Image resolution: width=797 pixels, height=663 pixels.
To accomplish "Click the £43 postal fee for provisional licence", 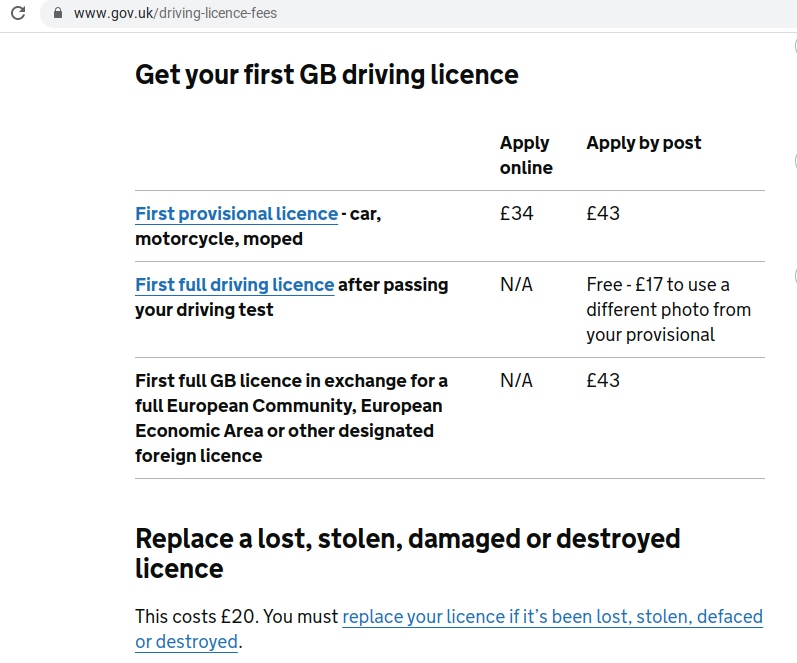I will (603, 214).
